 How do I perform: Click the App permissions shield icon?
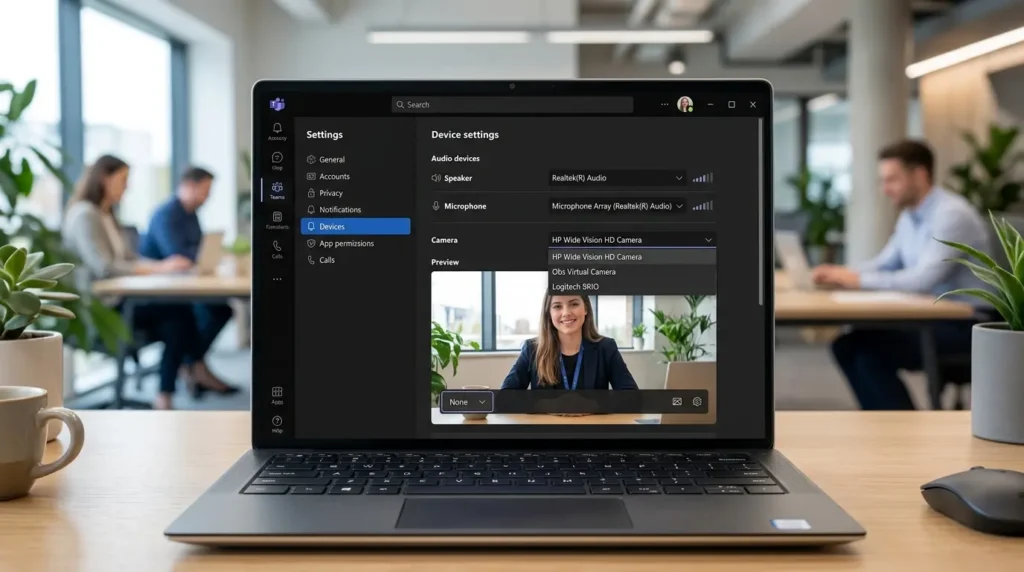tap(311, 243)
